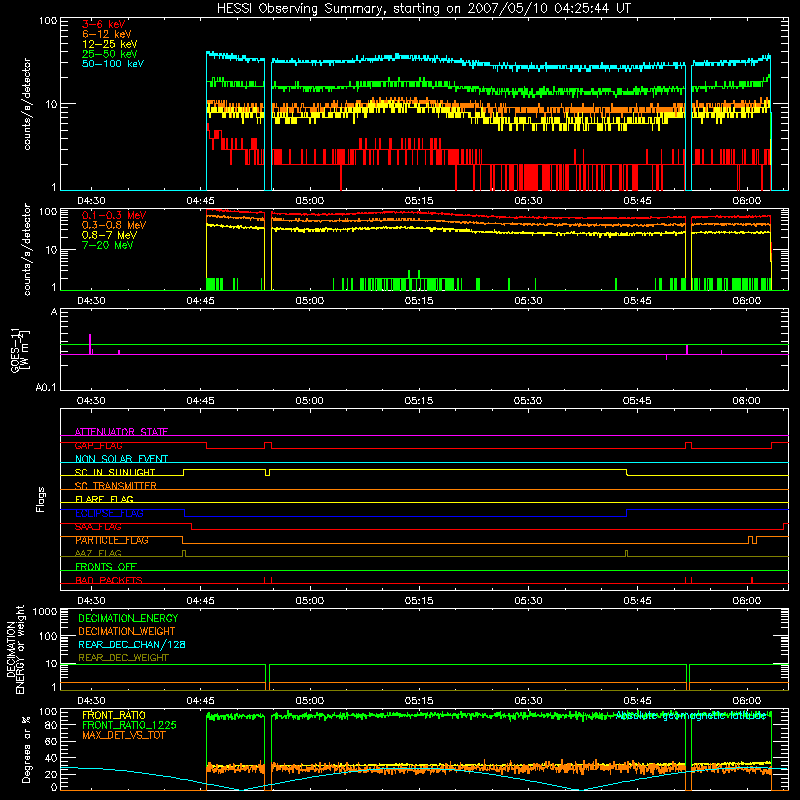Pick the 0.8-7 MeV legend label

click(x=109, y=235)
